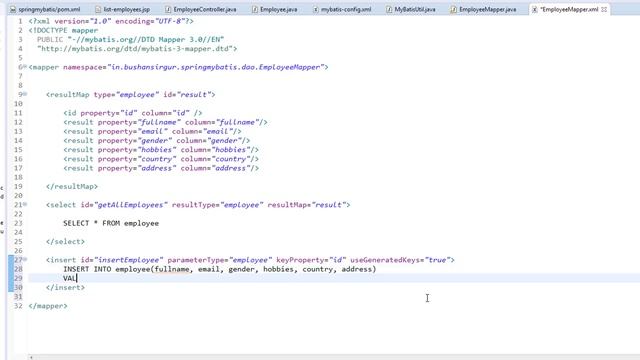Click the namespace value "in.bushansirgur.springmybatis.dao.EmployeeMapper"
Viewport: 640px width, 360px height.
tap(216, 67)
